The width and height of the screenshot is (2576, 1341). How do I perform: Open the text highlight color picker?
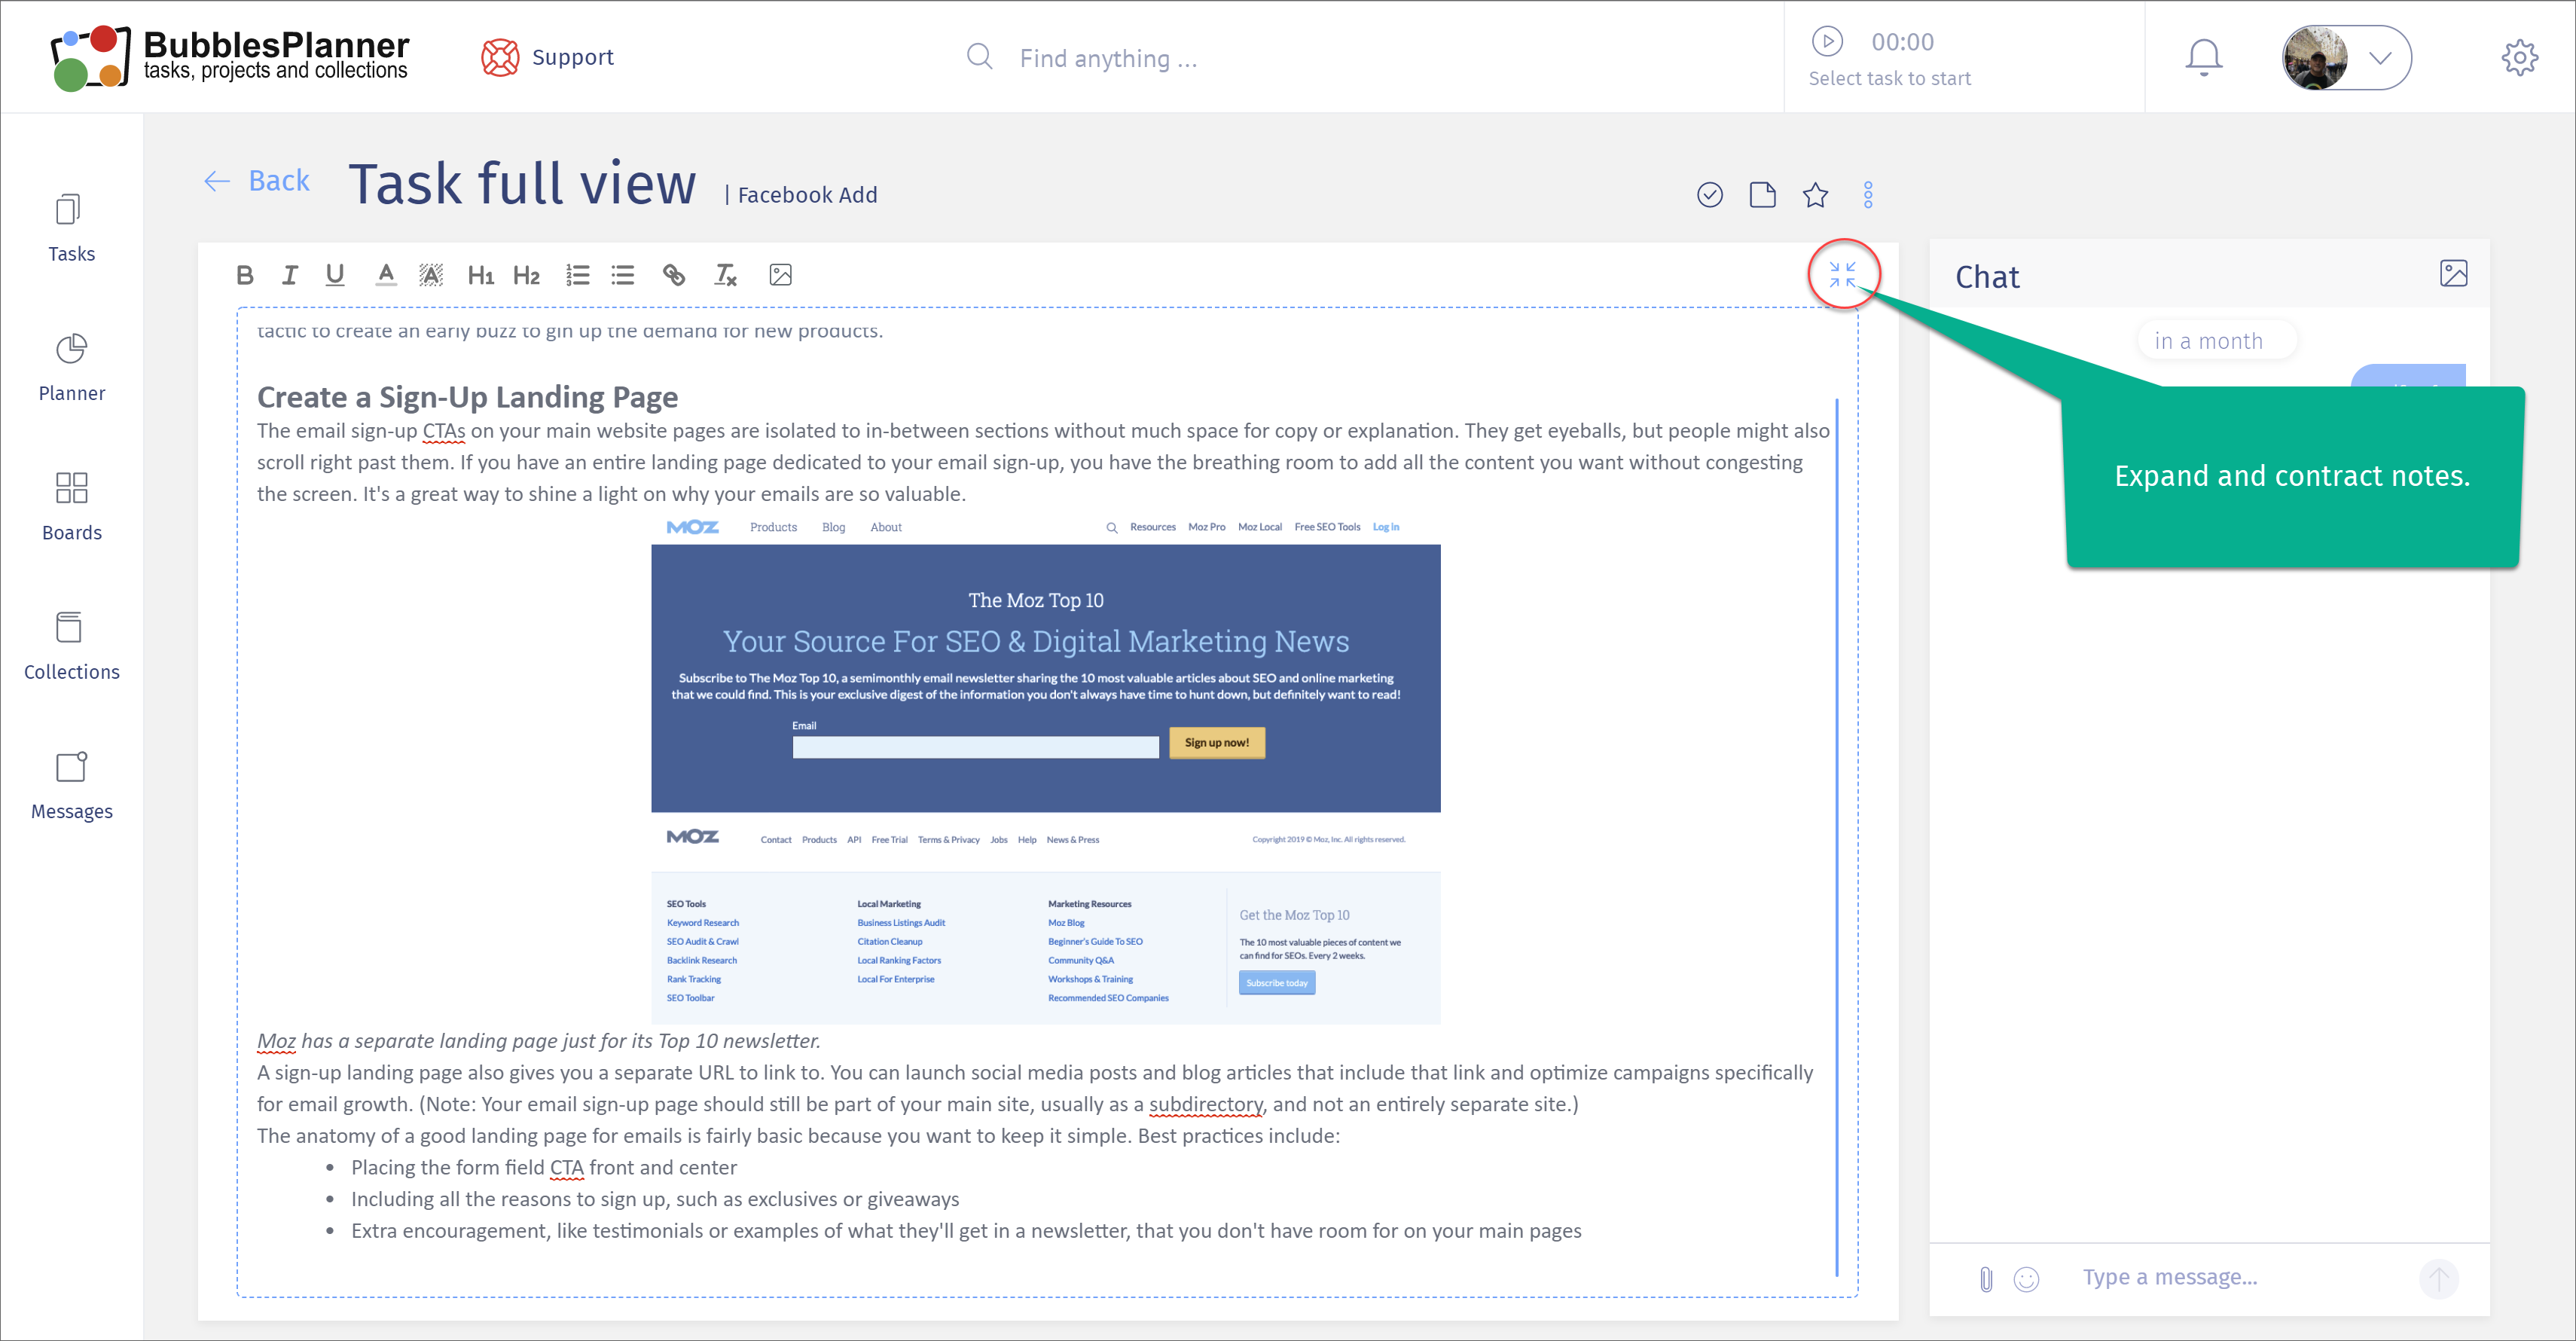pyautogui.click(x=431, y=275)
